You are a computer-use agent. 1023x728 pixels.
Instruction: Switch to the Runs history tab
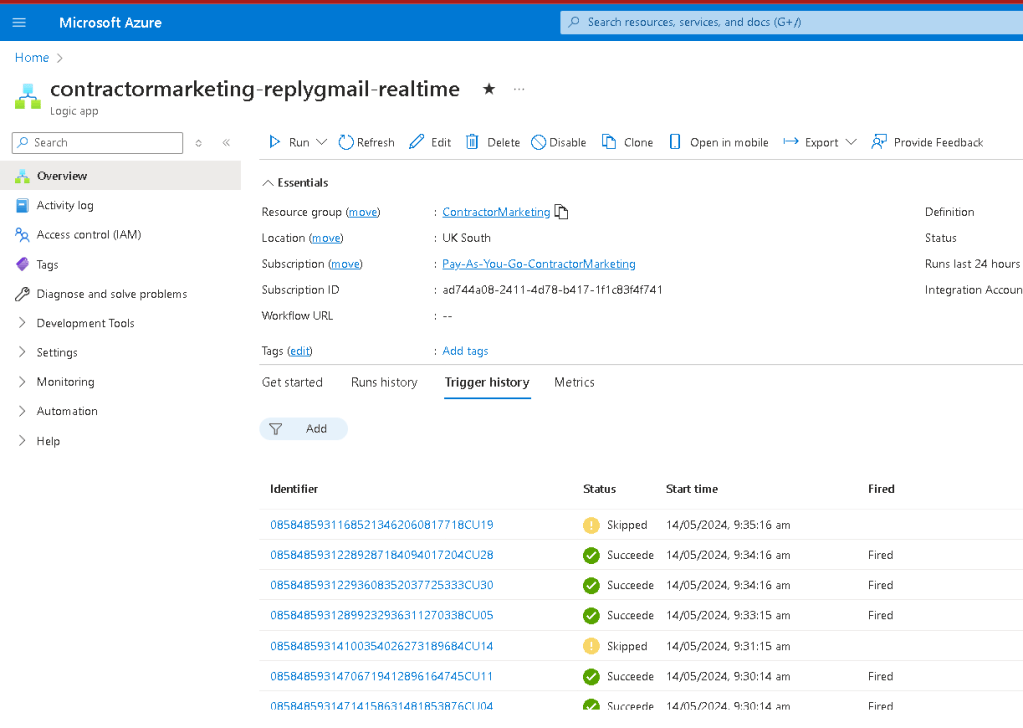point(384,382)
